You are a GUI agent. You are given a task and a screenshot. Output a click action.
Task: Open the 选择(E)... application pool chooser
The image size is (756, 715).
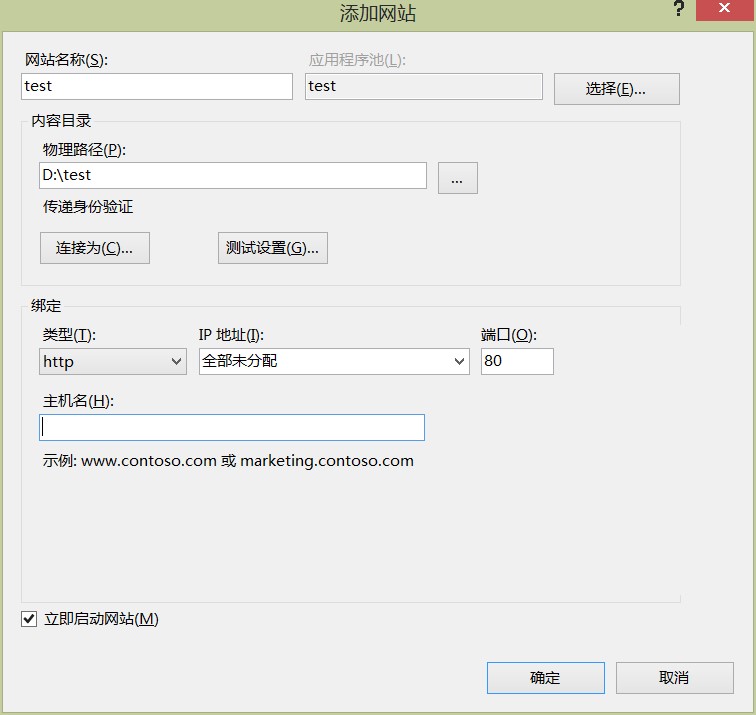pyautogui.click(x=617, y=89)
